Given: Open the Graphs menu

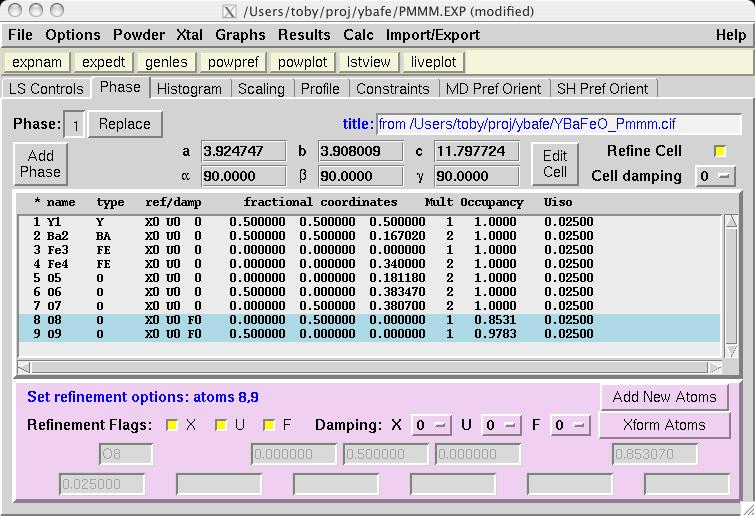Looking at the screenshot, I should [x=240, y=35].
